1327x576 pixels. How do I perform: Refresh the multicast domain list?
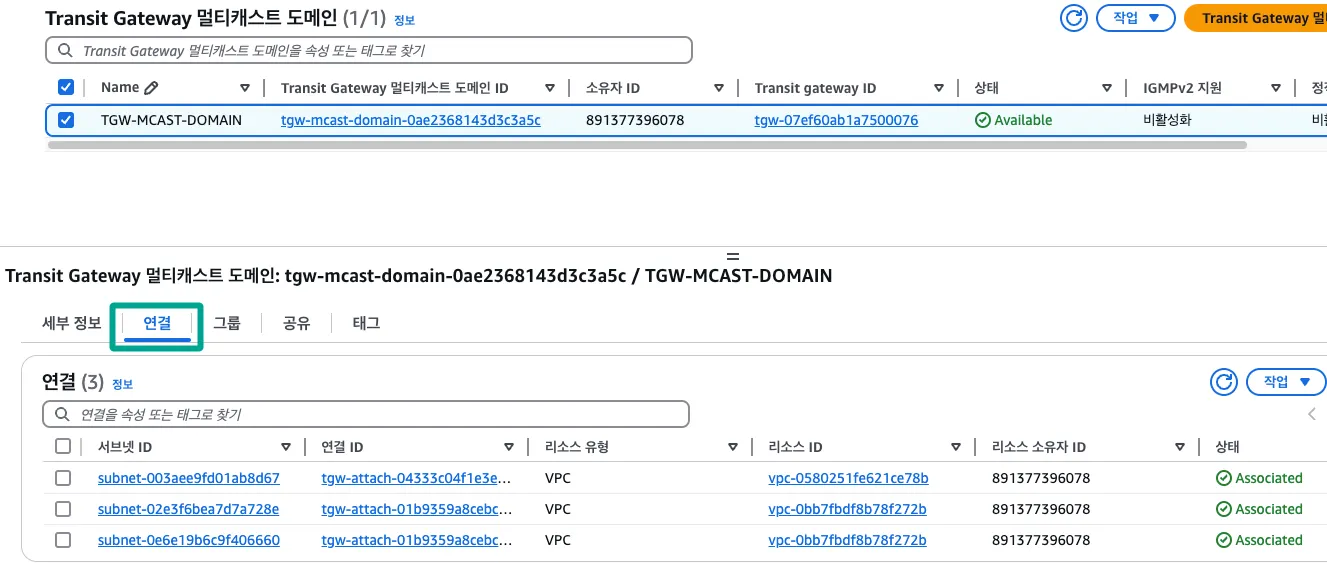tap(1075, 18)
